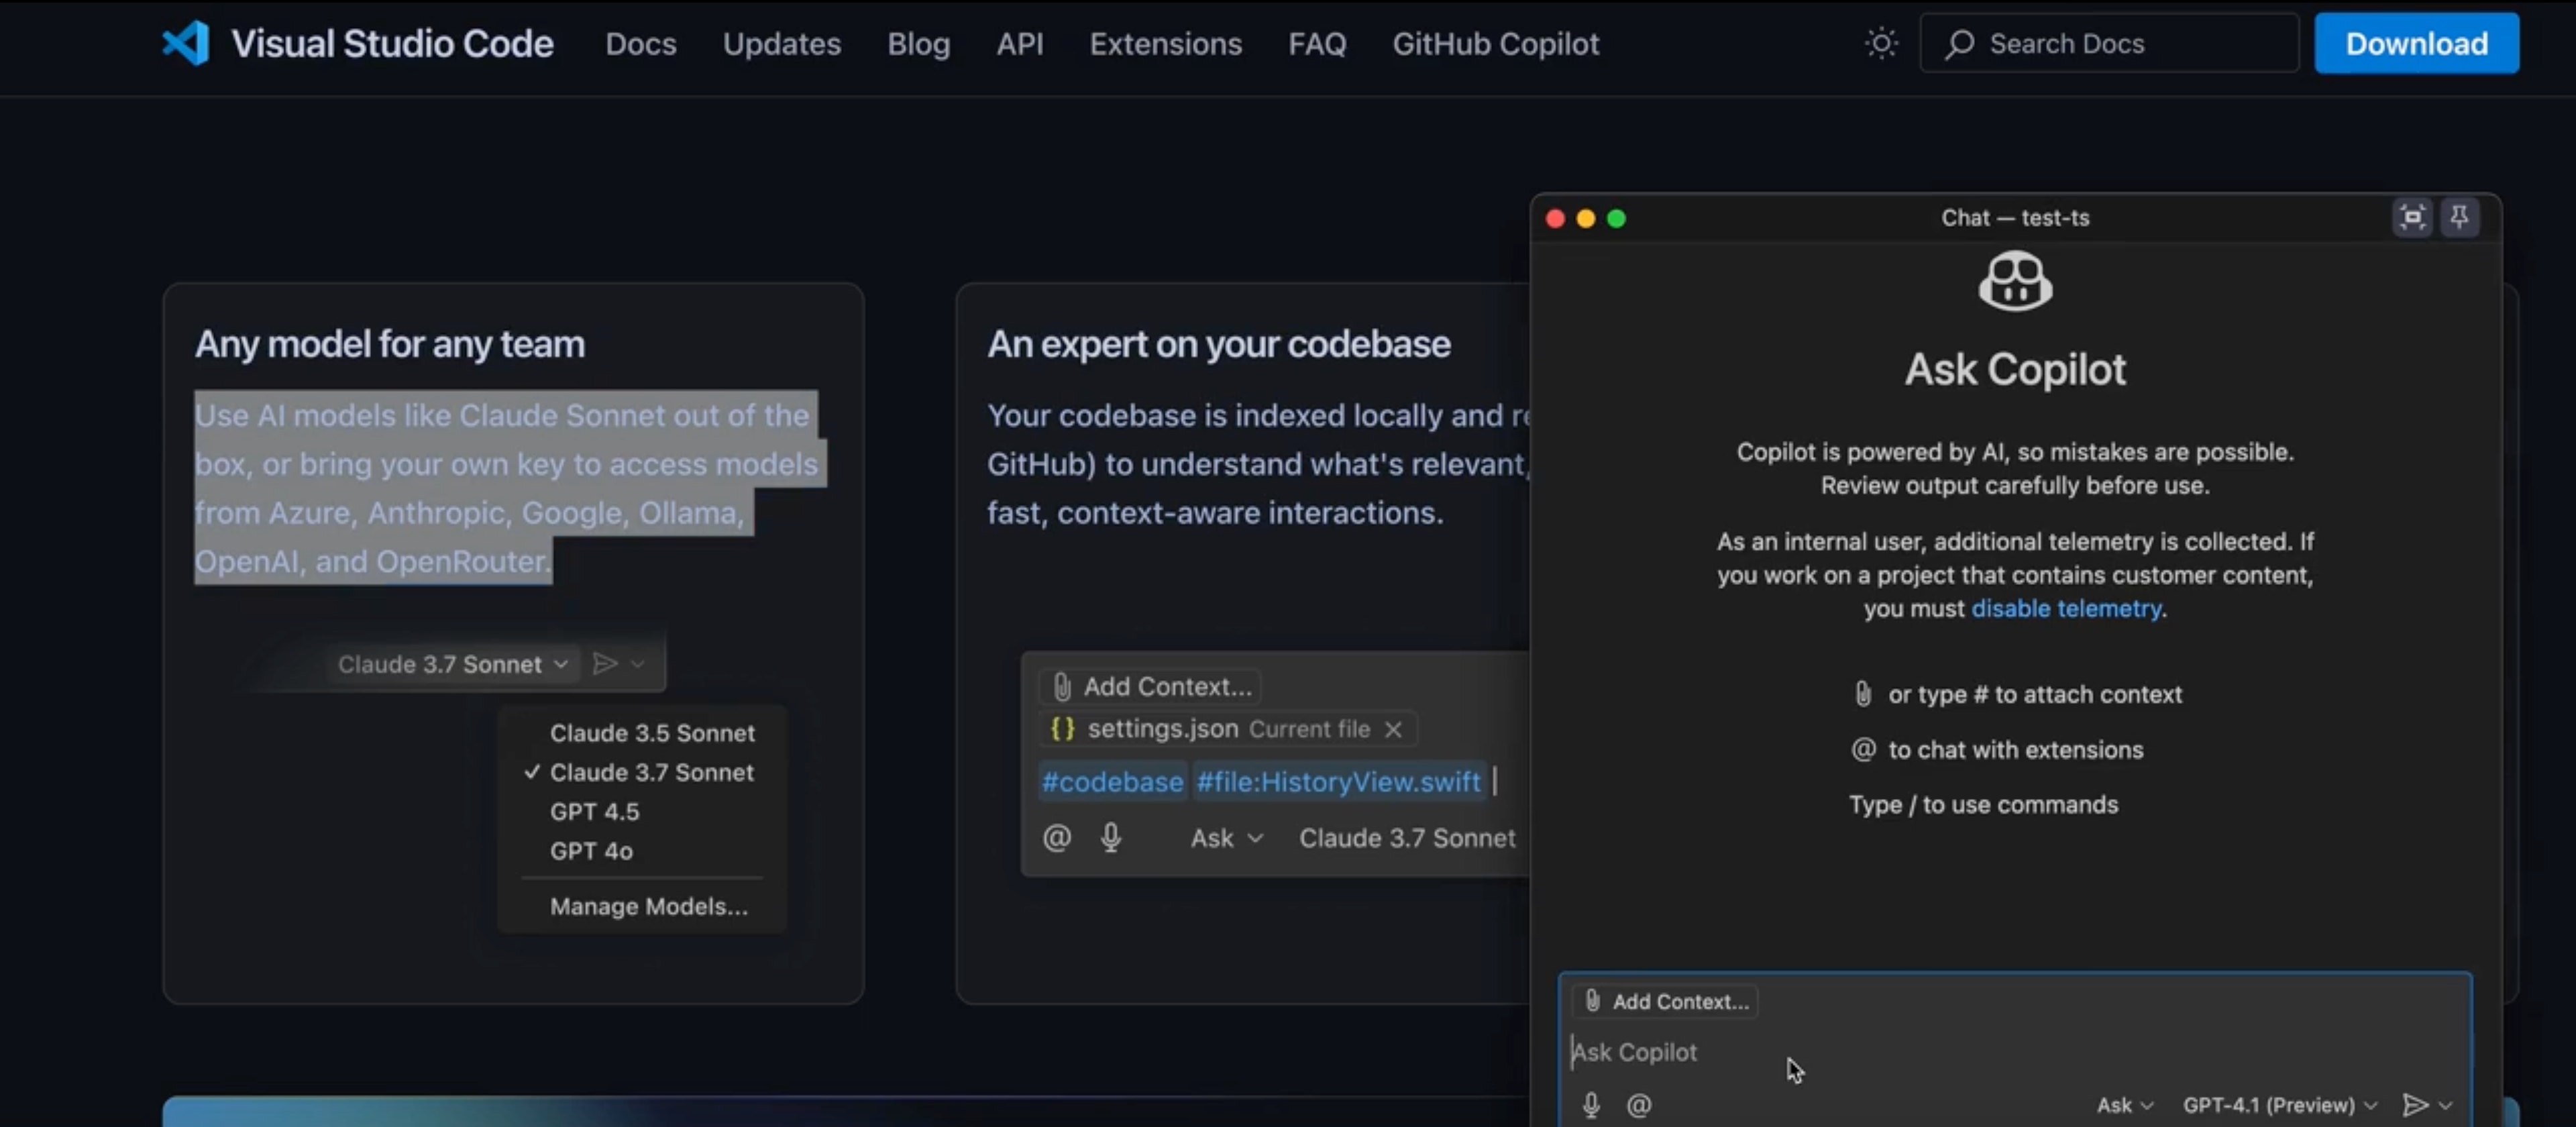Click Add Context... button in codebase card
The width and height of the screenshot is (2576, 1127).
click(1151, 687)
